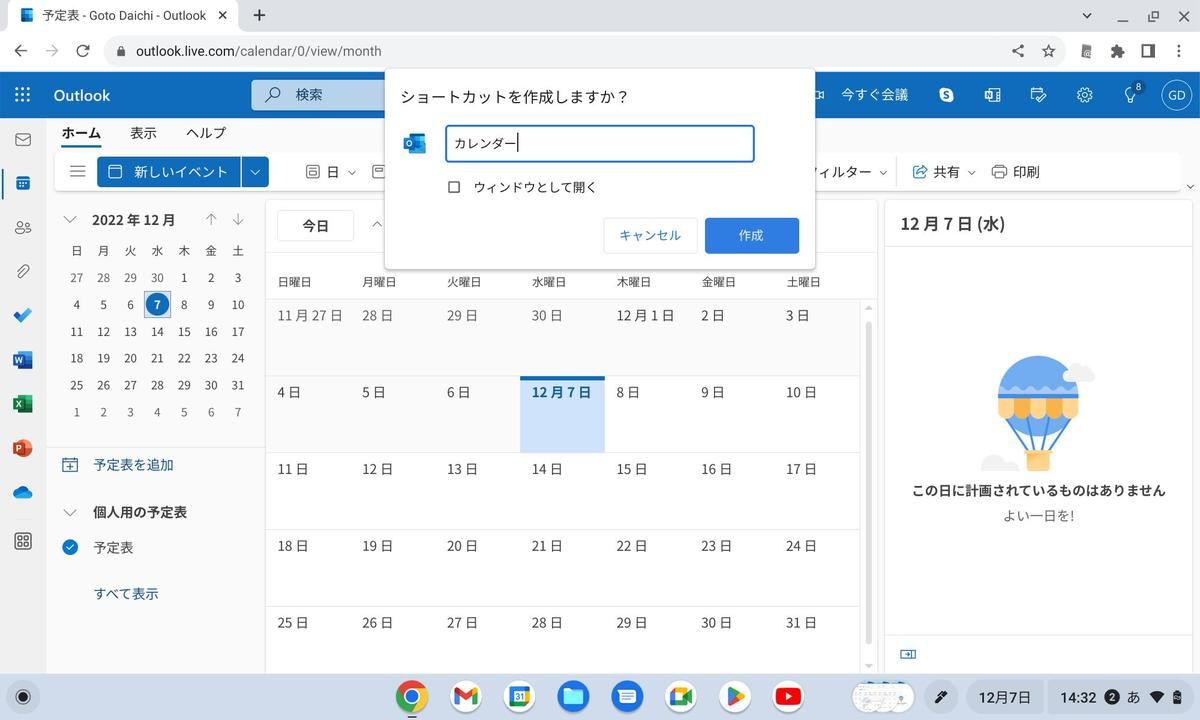Image resolution: width=1200 pixels, height=720 pixels.
Task: Share this page from the address bar
Action: (1017, 51)
